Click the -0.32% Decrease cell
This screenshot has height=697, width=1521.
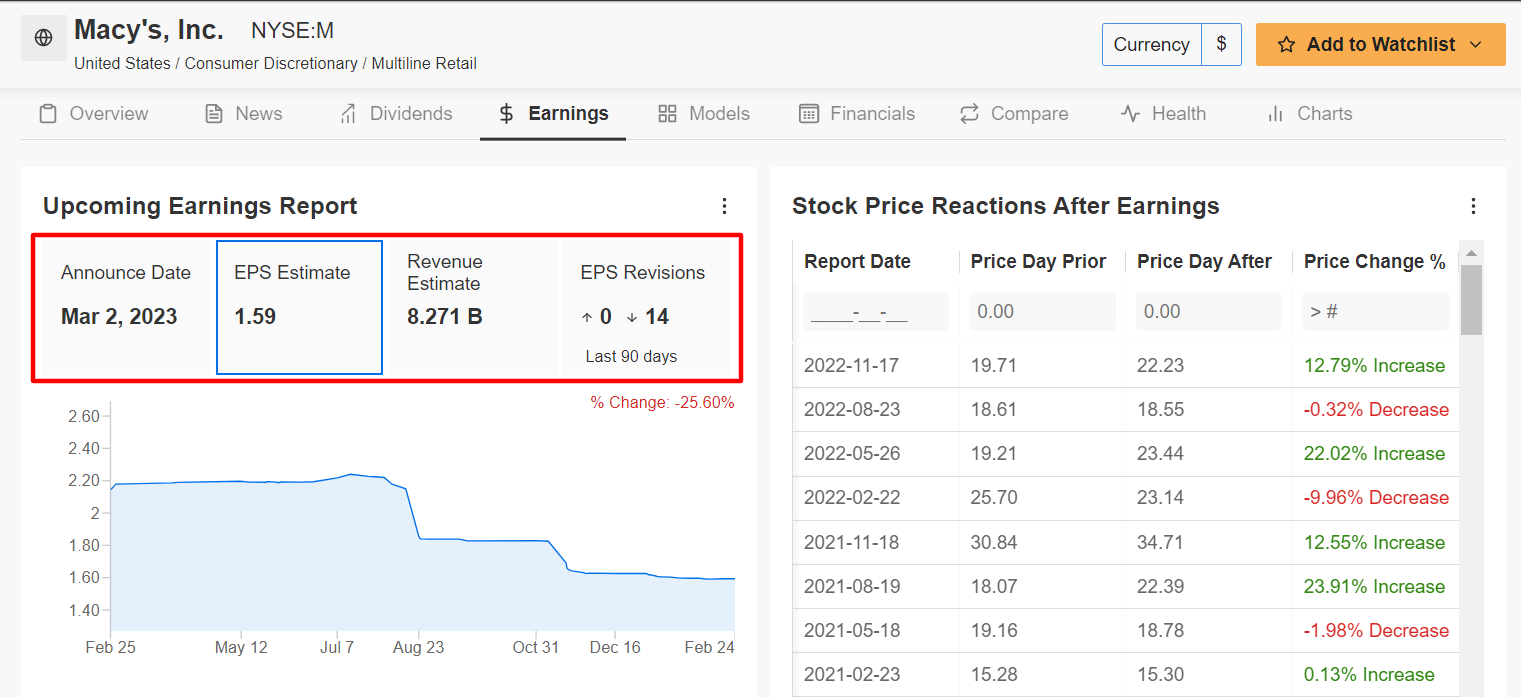coord(1376,410)
